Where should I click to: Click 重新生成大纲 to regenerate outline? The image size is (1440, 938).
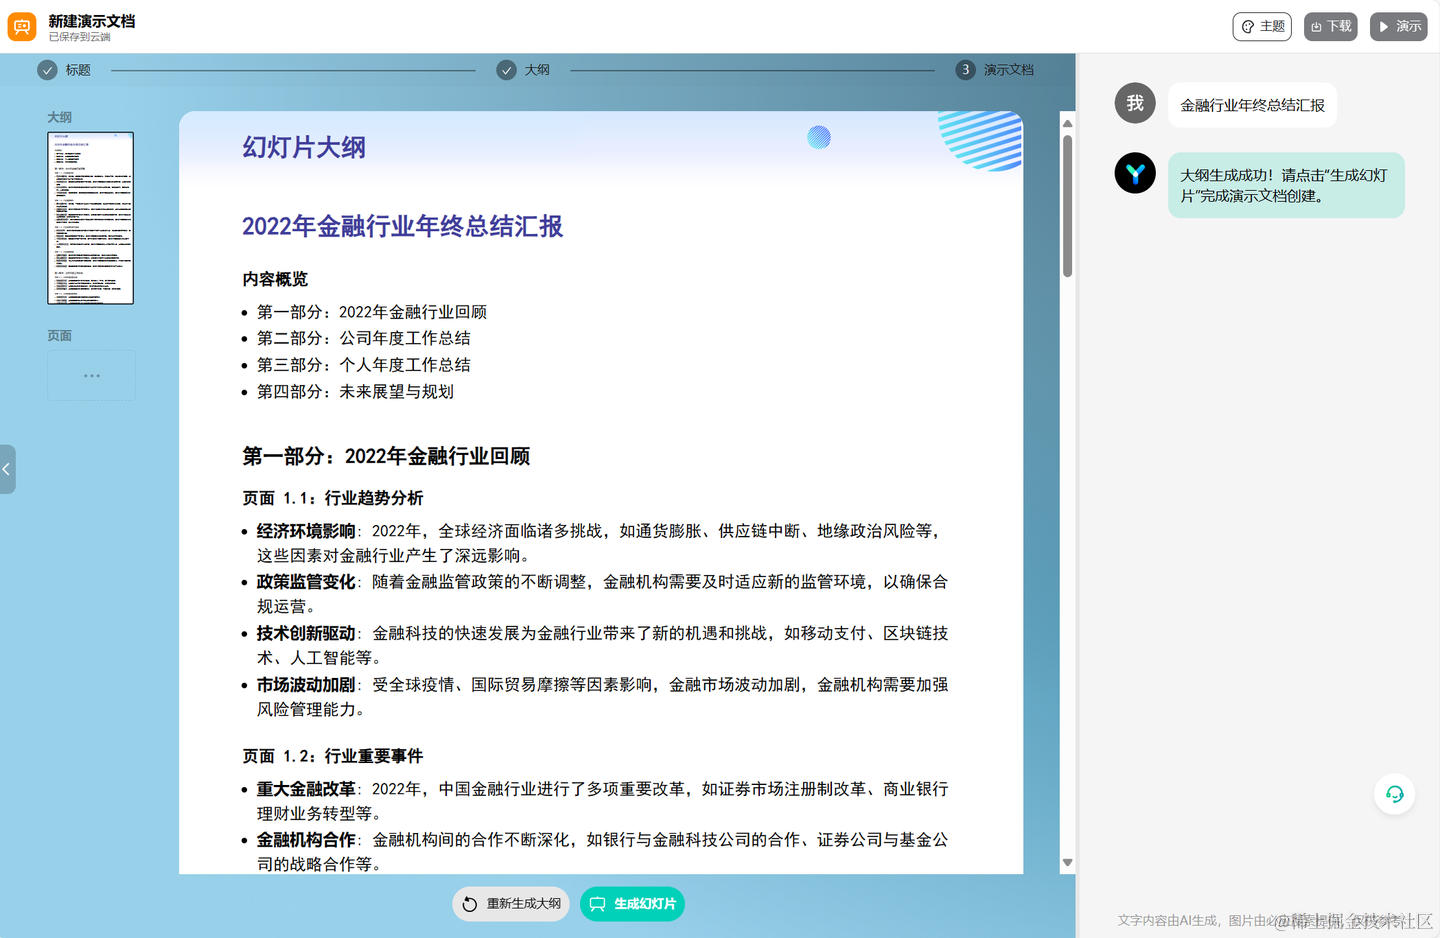(511, 904)
